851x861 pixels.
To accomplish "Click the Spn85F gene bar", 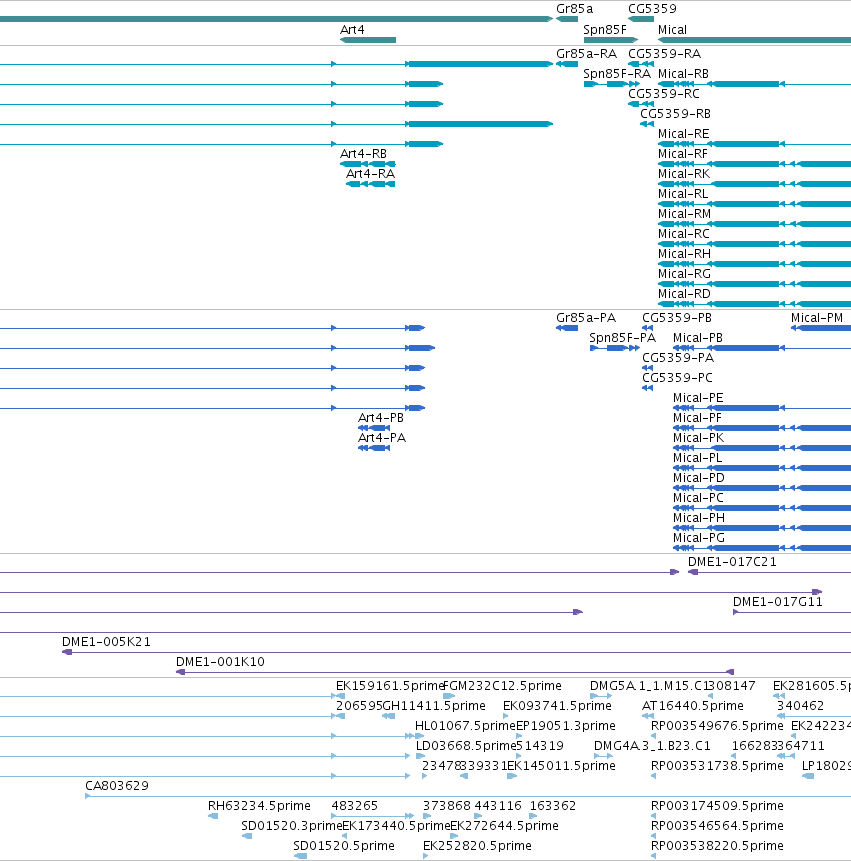I will pyautogui.click(x=611, y=40).
